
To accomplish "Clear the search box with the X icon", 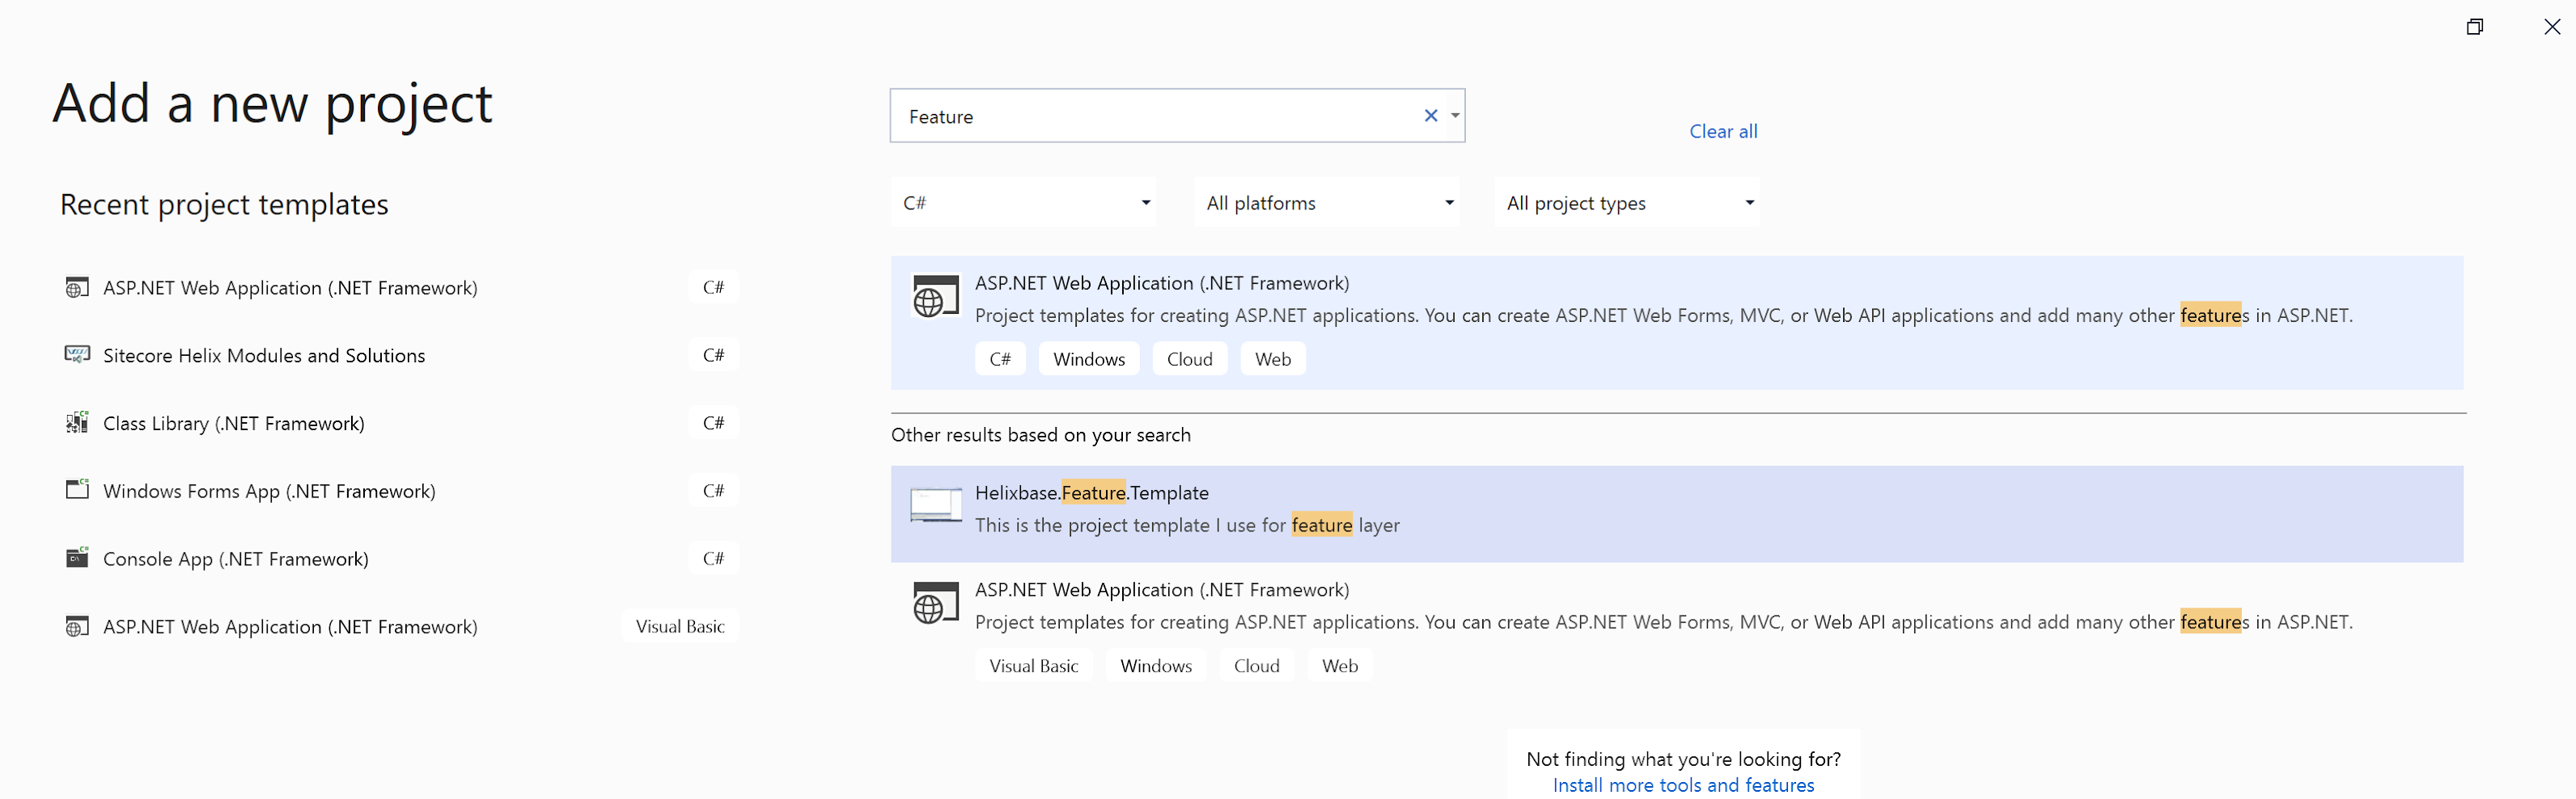I will 1431,116.
